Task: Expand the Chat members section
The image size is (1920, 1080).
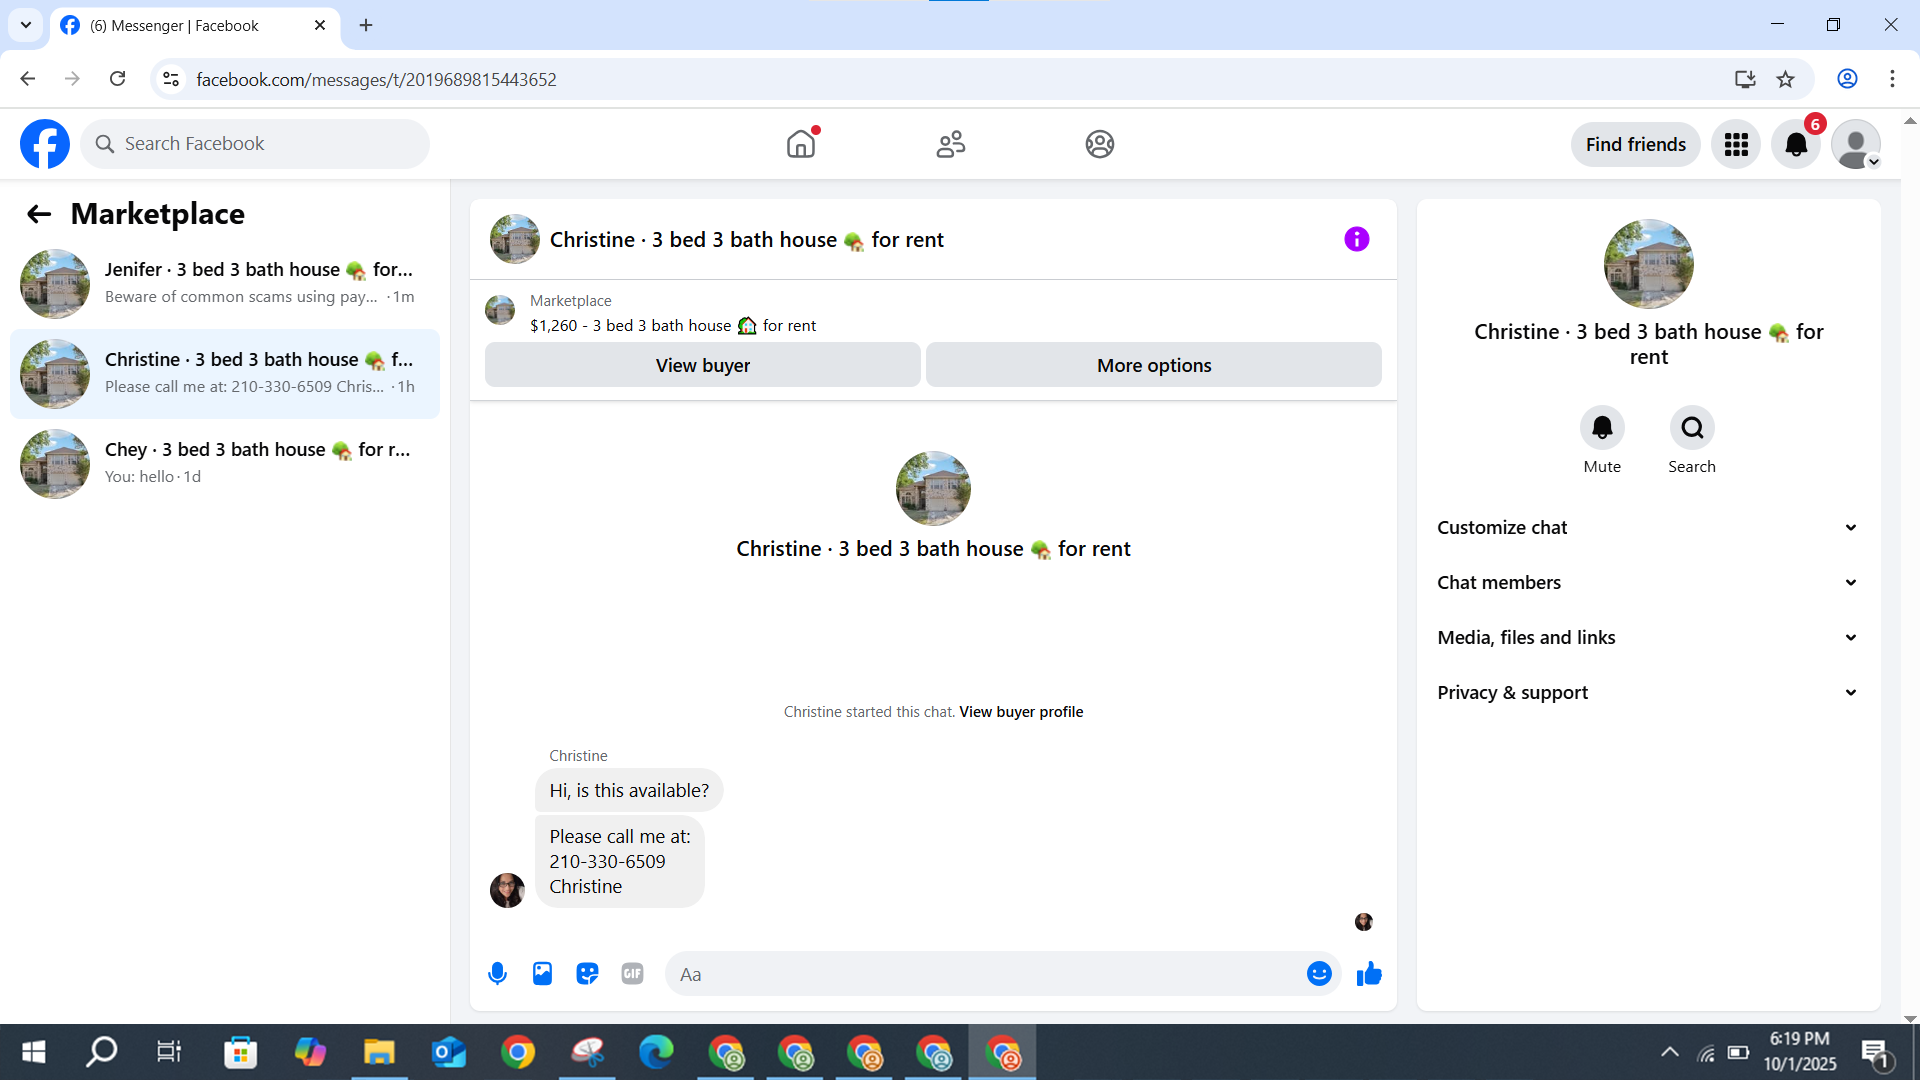Action: (x=1648, y=583)
